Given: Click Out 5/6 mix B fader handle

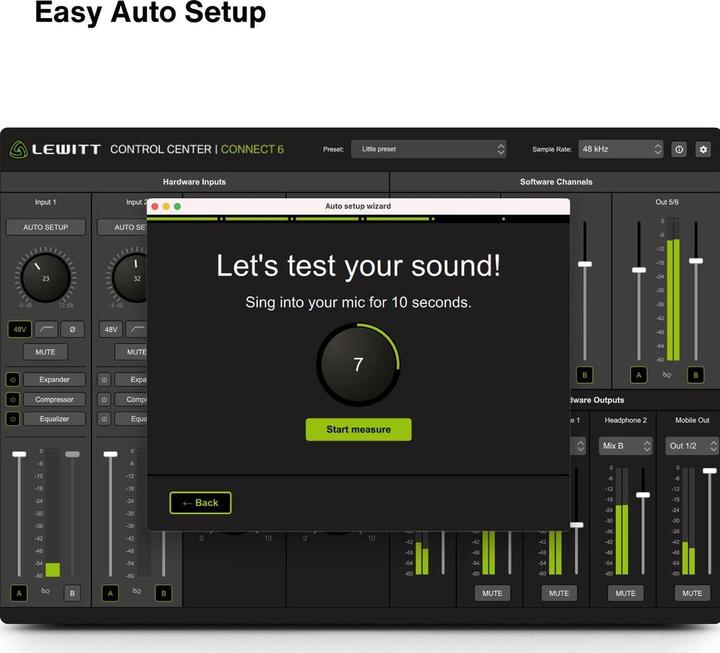Looking at the screenshot, I should coord(696,260).
